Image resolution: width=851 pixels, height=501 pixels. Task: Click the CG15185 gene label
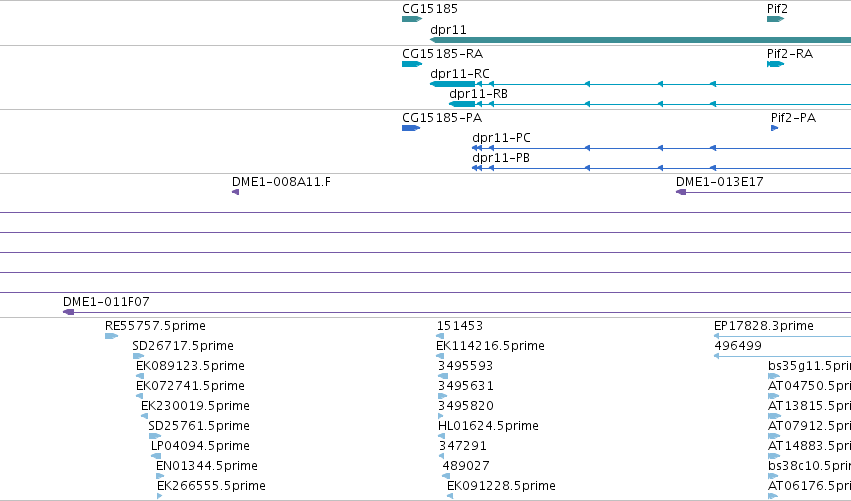[430, 9]
